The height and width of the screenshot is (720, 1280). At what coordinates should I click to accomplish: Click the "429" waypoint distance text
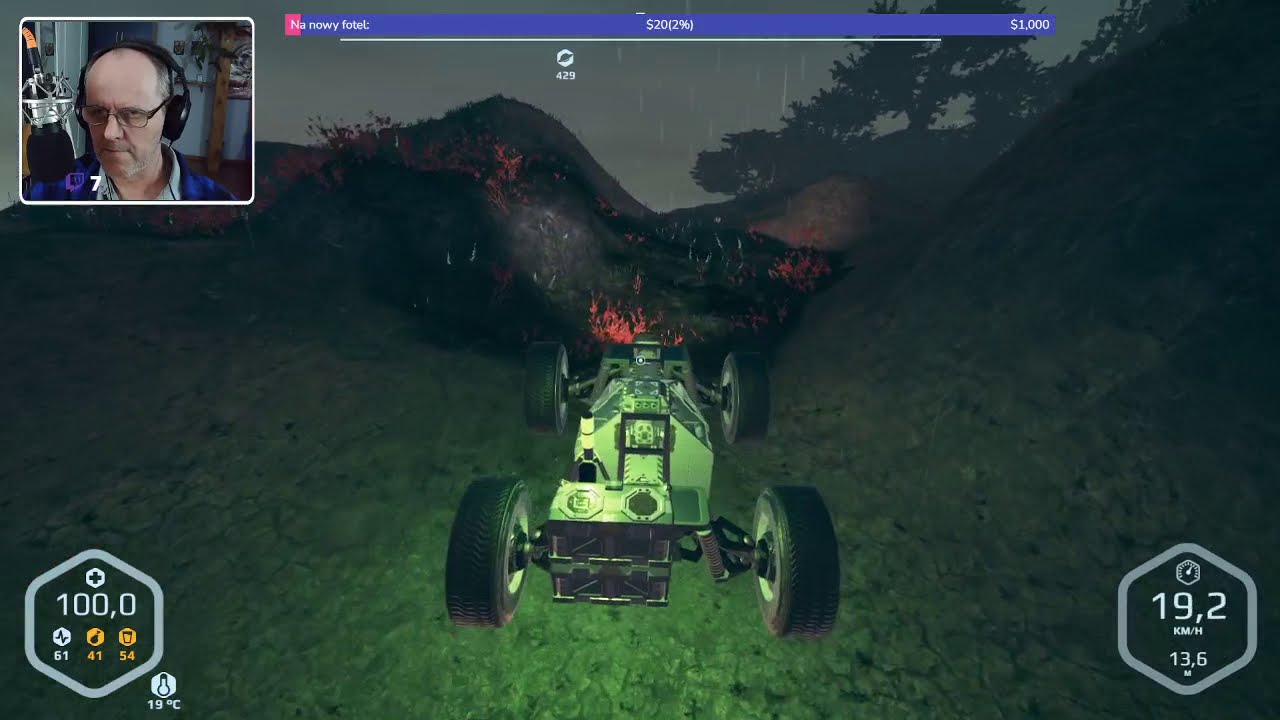pyautogui.click(x=565, y=75)
